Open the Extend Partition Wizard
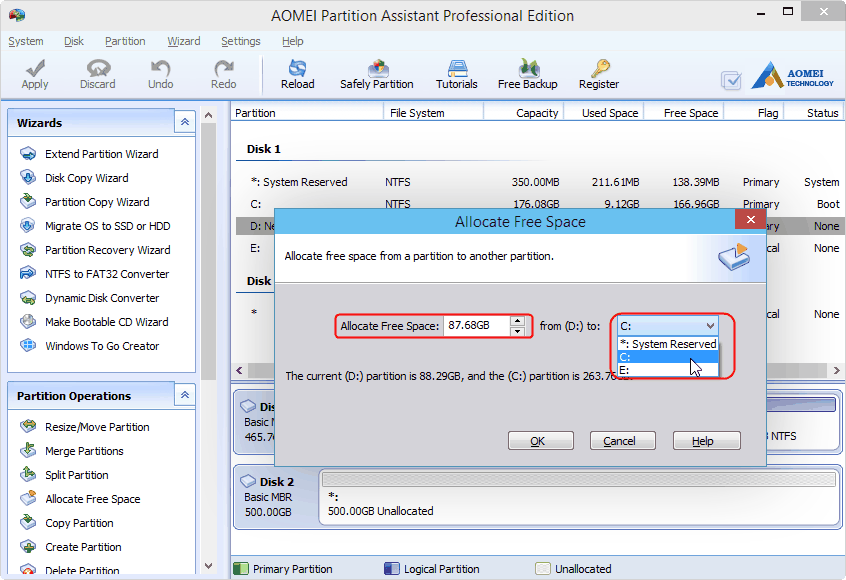The width and height of the screenshot is (846, 580). pos(101,154)
